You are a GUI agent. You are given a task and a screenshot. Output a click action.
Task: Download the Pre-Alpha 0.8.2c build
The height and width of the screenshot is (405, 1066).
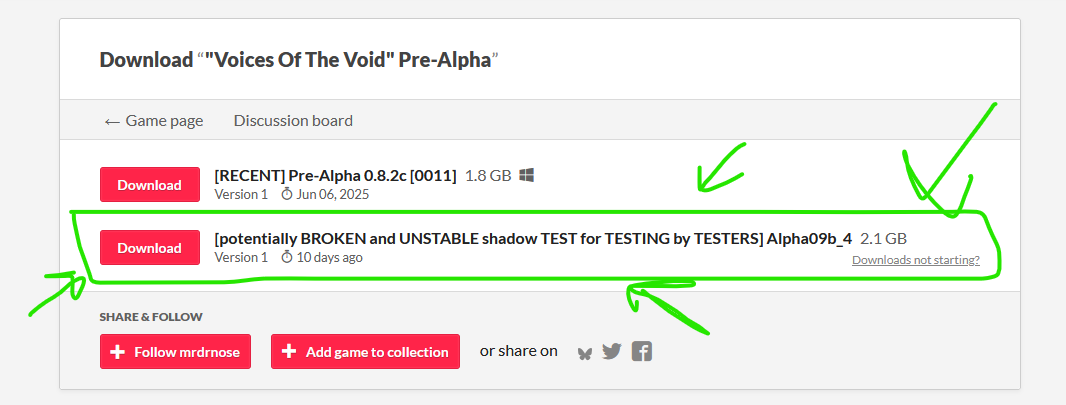point(149,185)
